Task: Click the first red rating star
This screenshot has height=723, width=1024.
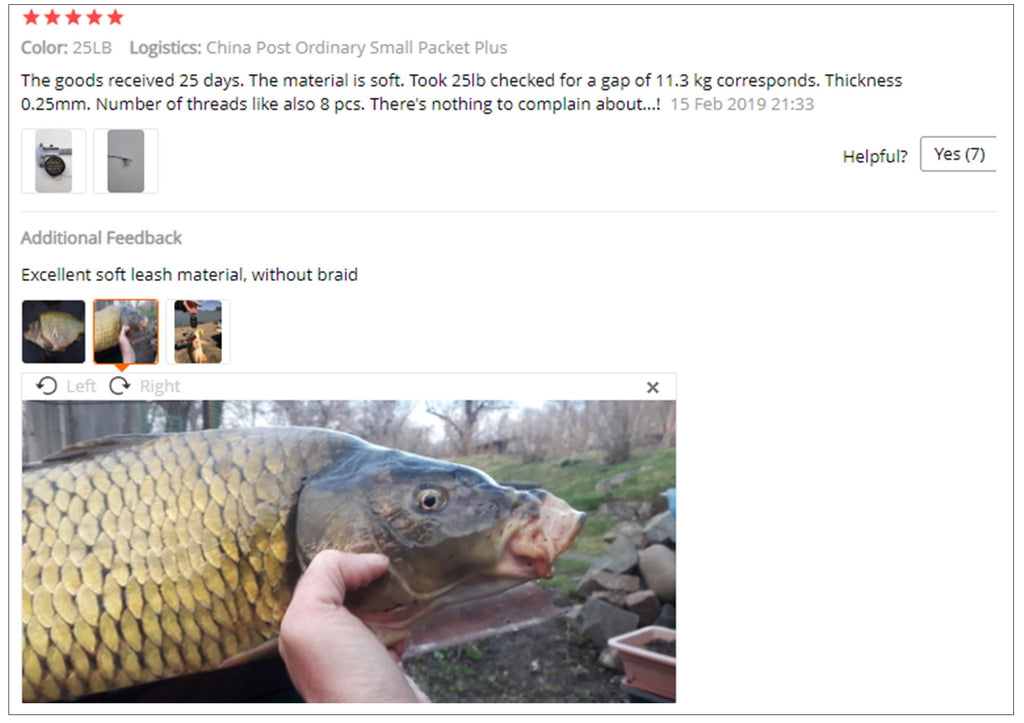Action: (x=31, y=17)
